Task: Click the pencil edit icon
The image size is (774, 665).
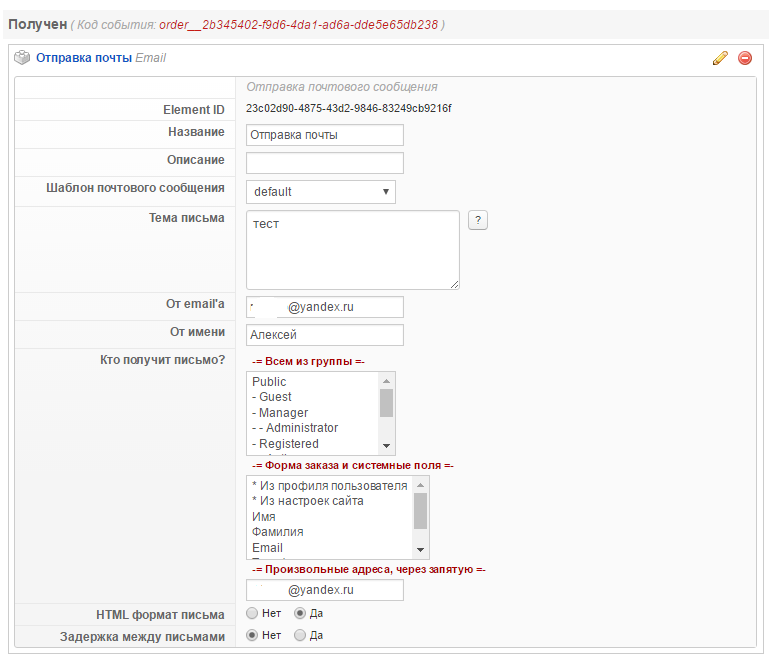Action: pyautogui.click(x=720, y=58)
